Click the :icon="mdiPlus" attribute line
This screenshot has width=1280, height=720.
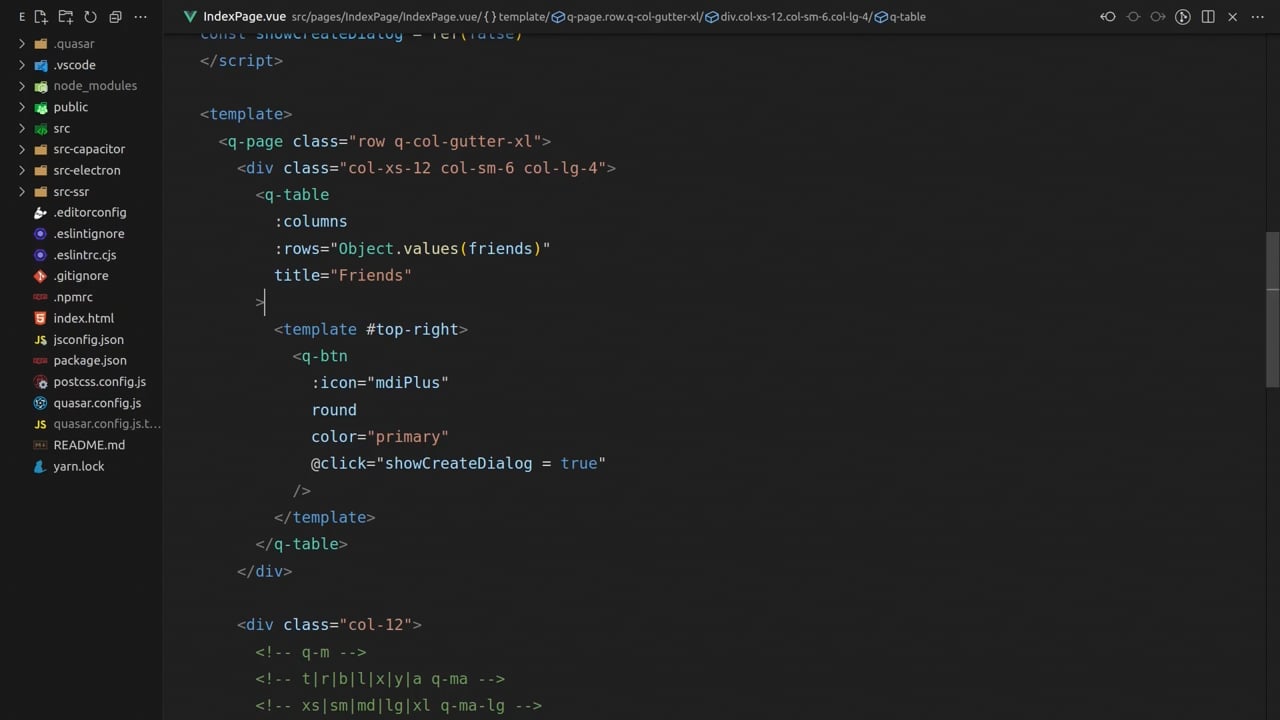380,382
